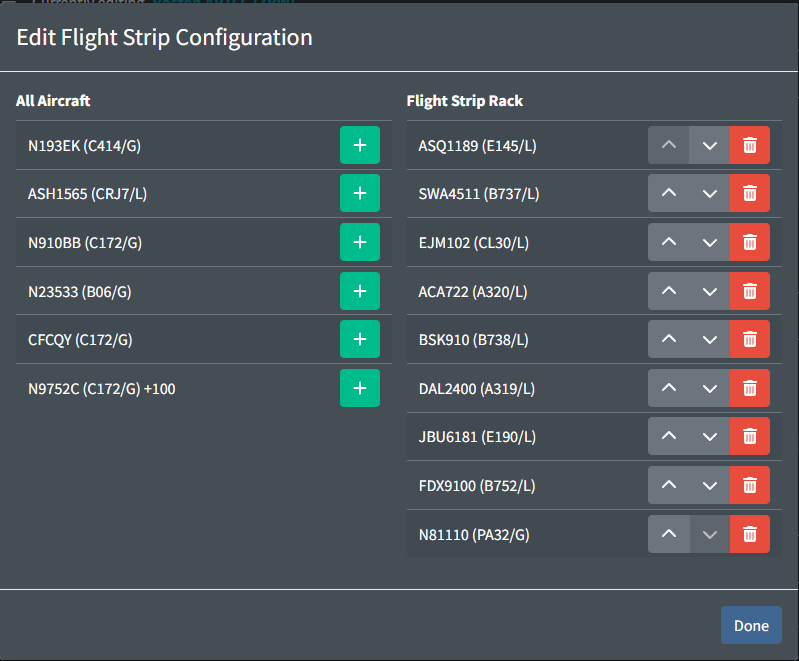The image size is (799, 661).
Task: Select ASQ1189 (E145/L) strip label
Action: (477, 146)
